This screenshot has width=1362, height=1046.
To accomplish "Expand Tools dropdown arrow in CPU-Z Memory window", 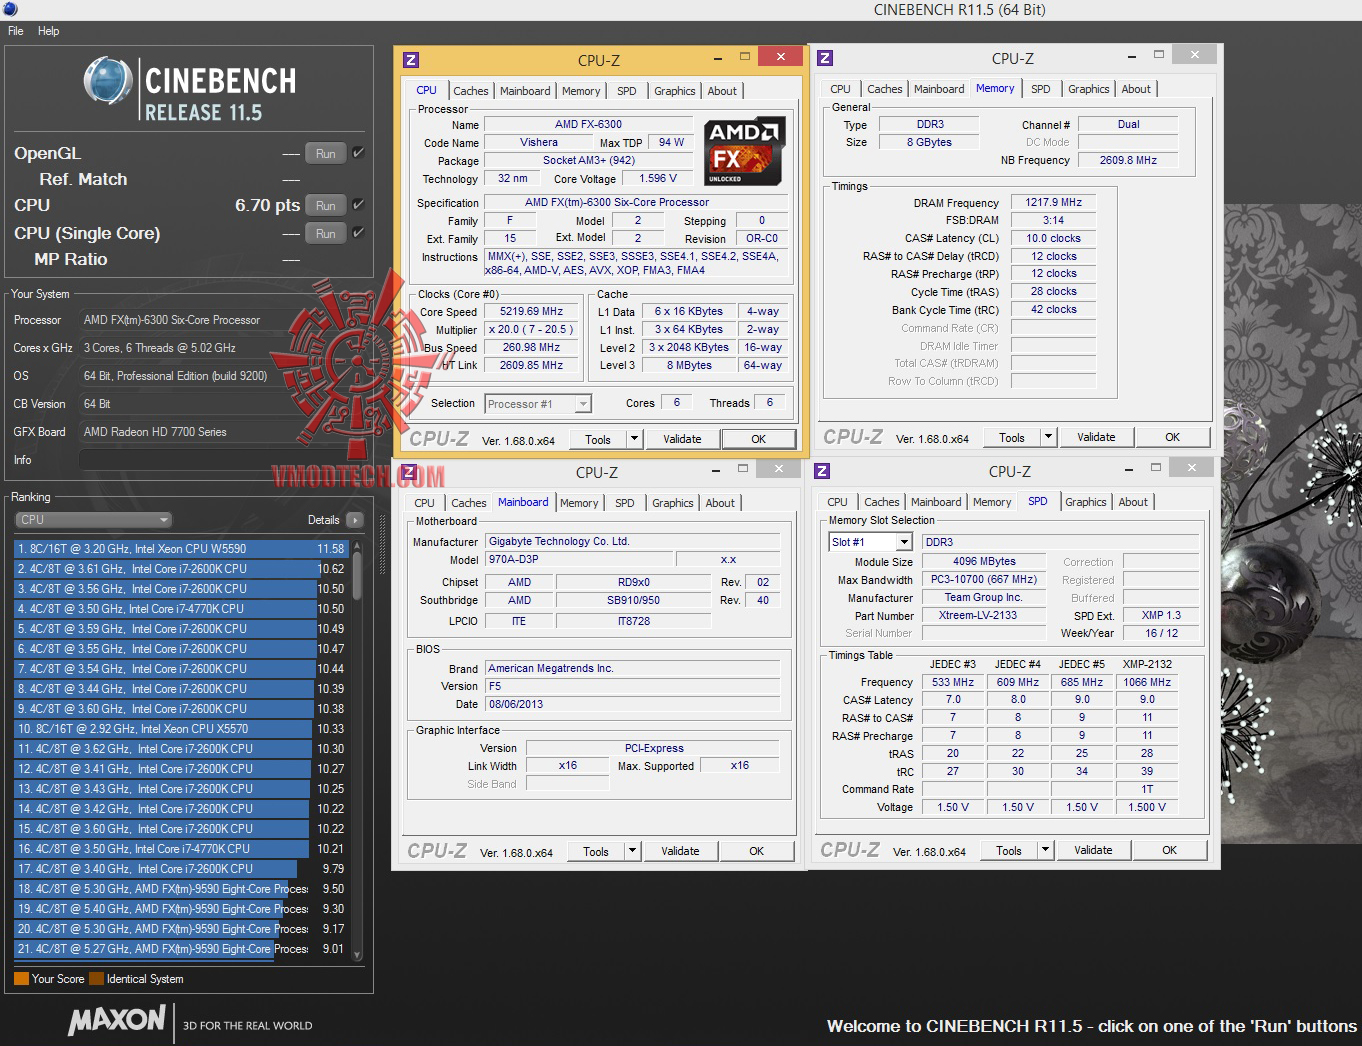I will pos(1048,437).
